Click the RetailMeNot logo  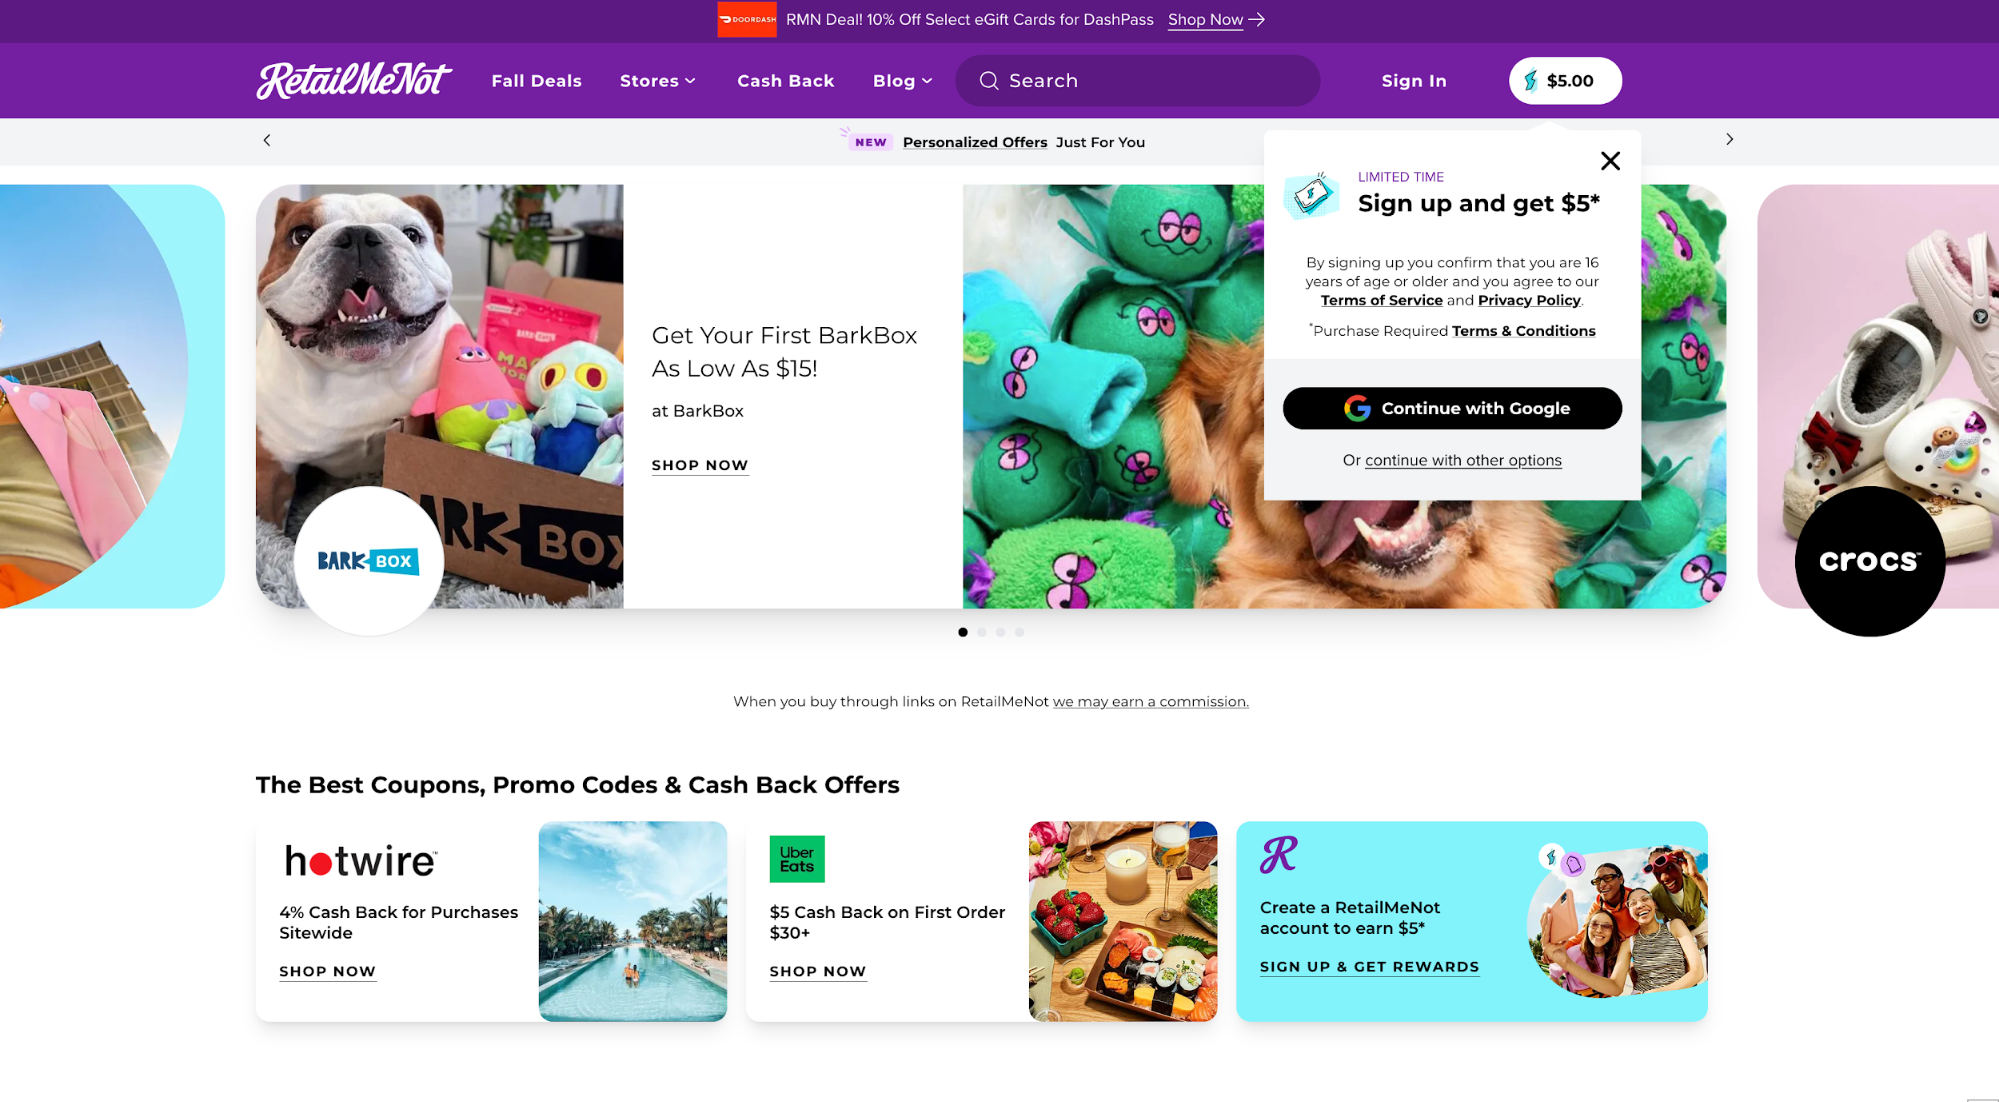click(353, 80)
